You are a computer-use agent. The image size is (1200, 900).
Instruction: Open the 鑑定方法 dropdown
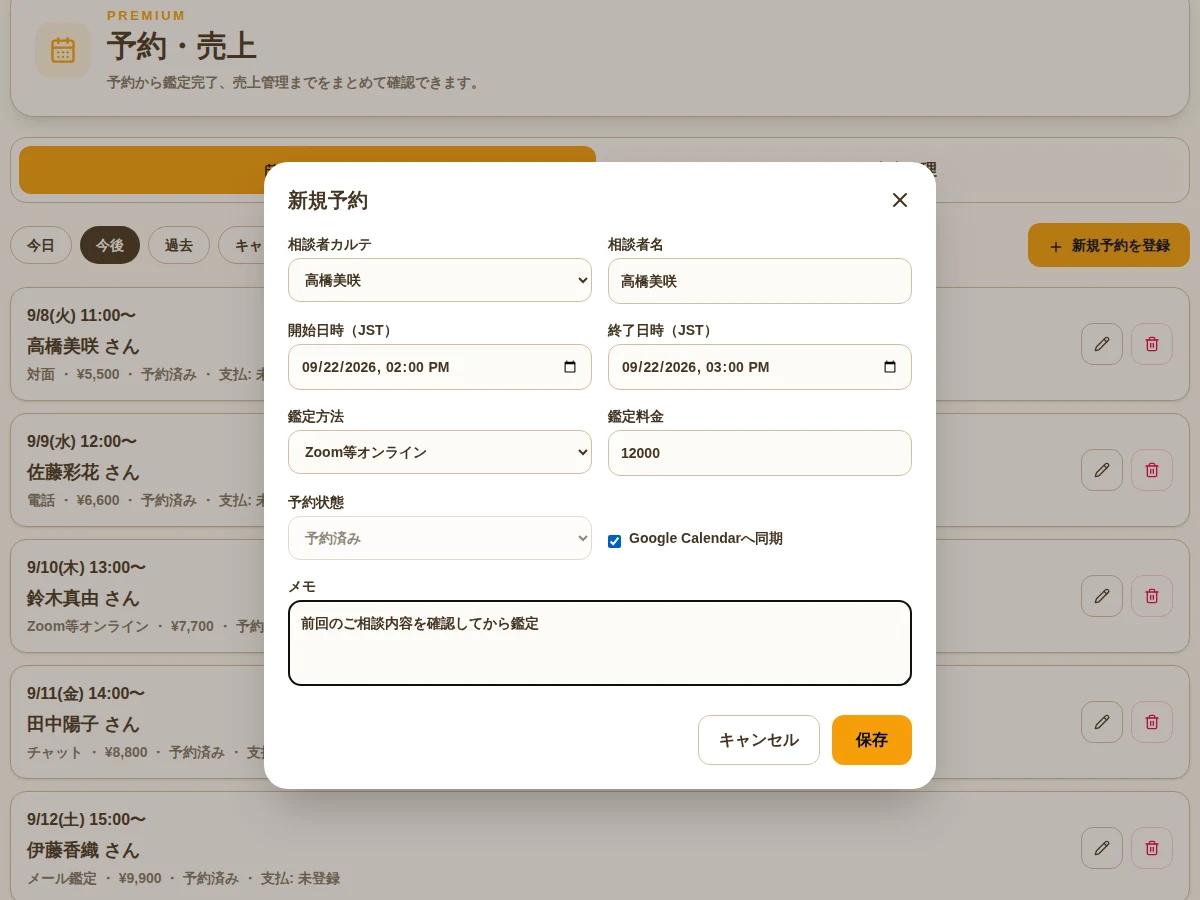point(440,453)
